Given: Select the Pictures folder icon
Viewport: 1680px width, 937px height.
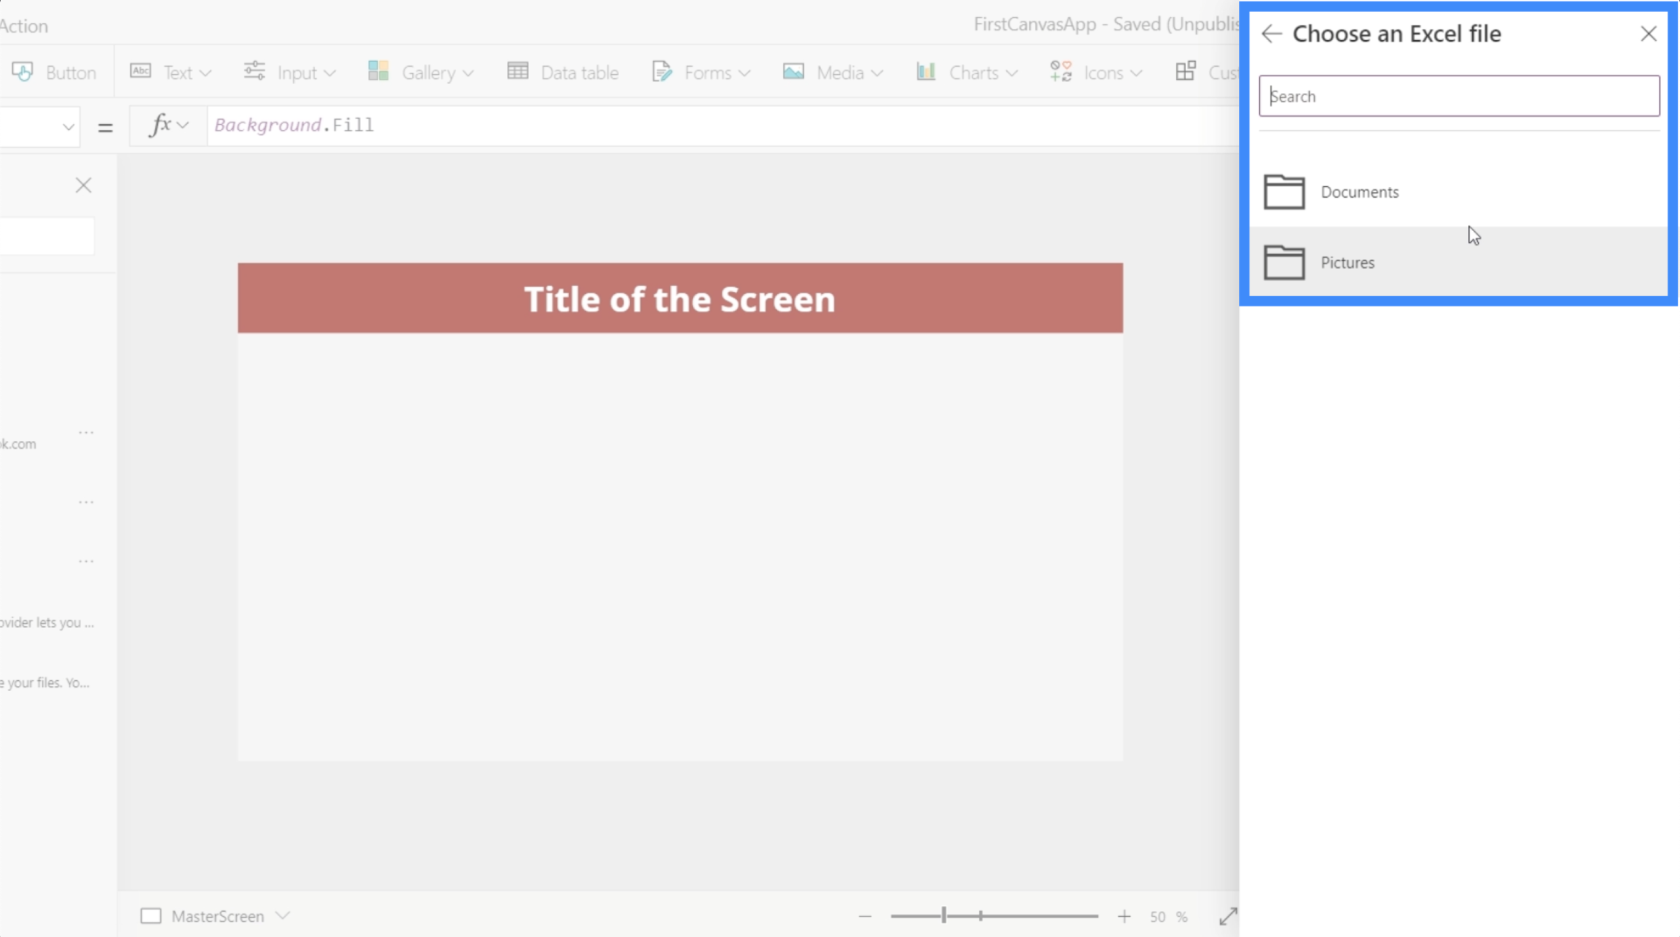Looking at the screenshot, I should point(1284,262).
